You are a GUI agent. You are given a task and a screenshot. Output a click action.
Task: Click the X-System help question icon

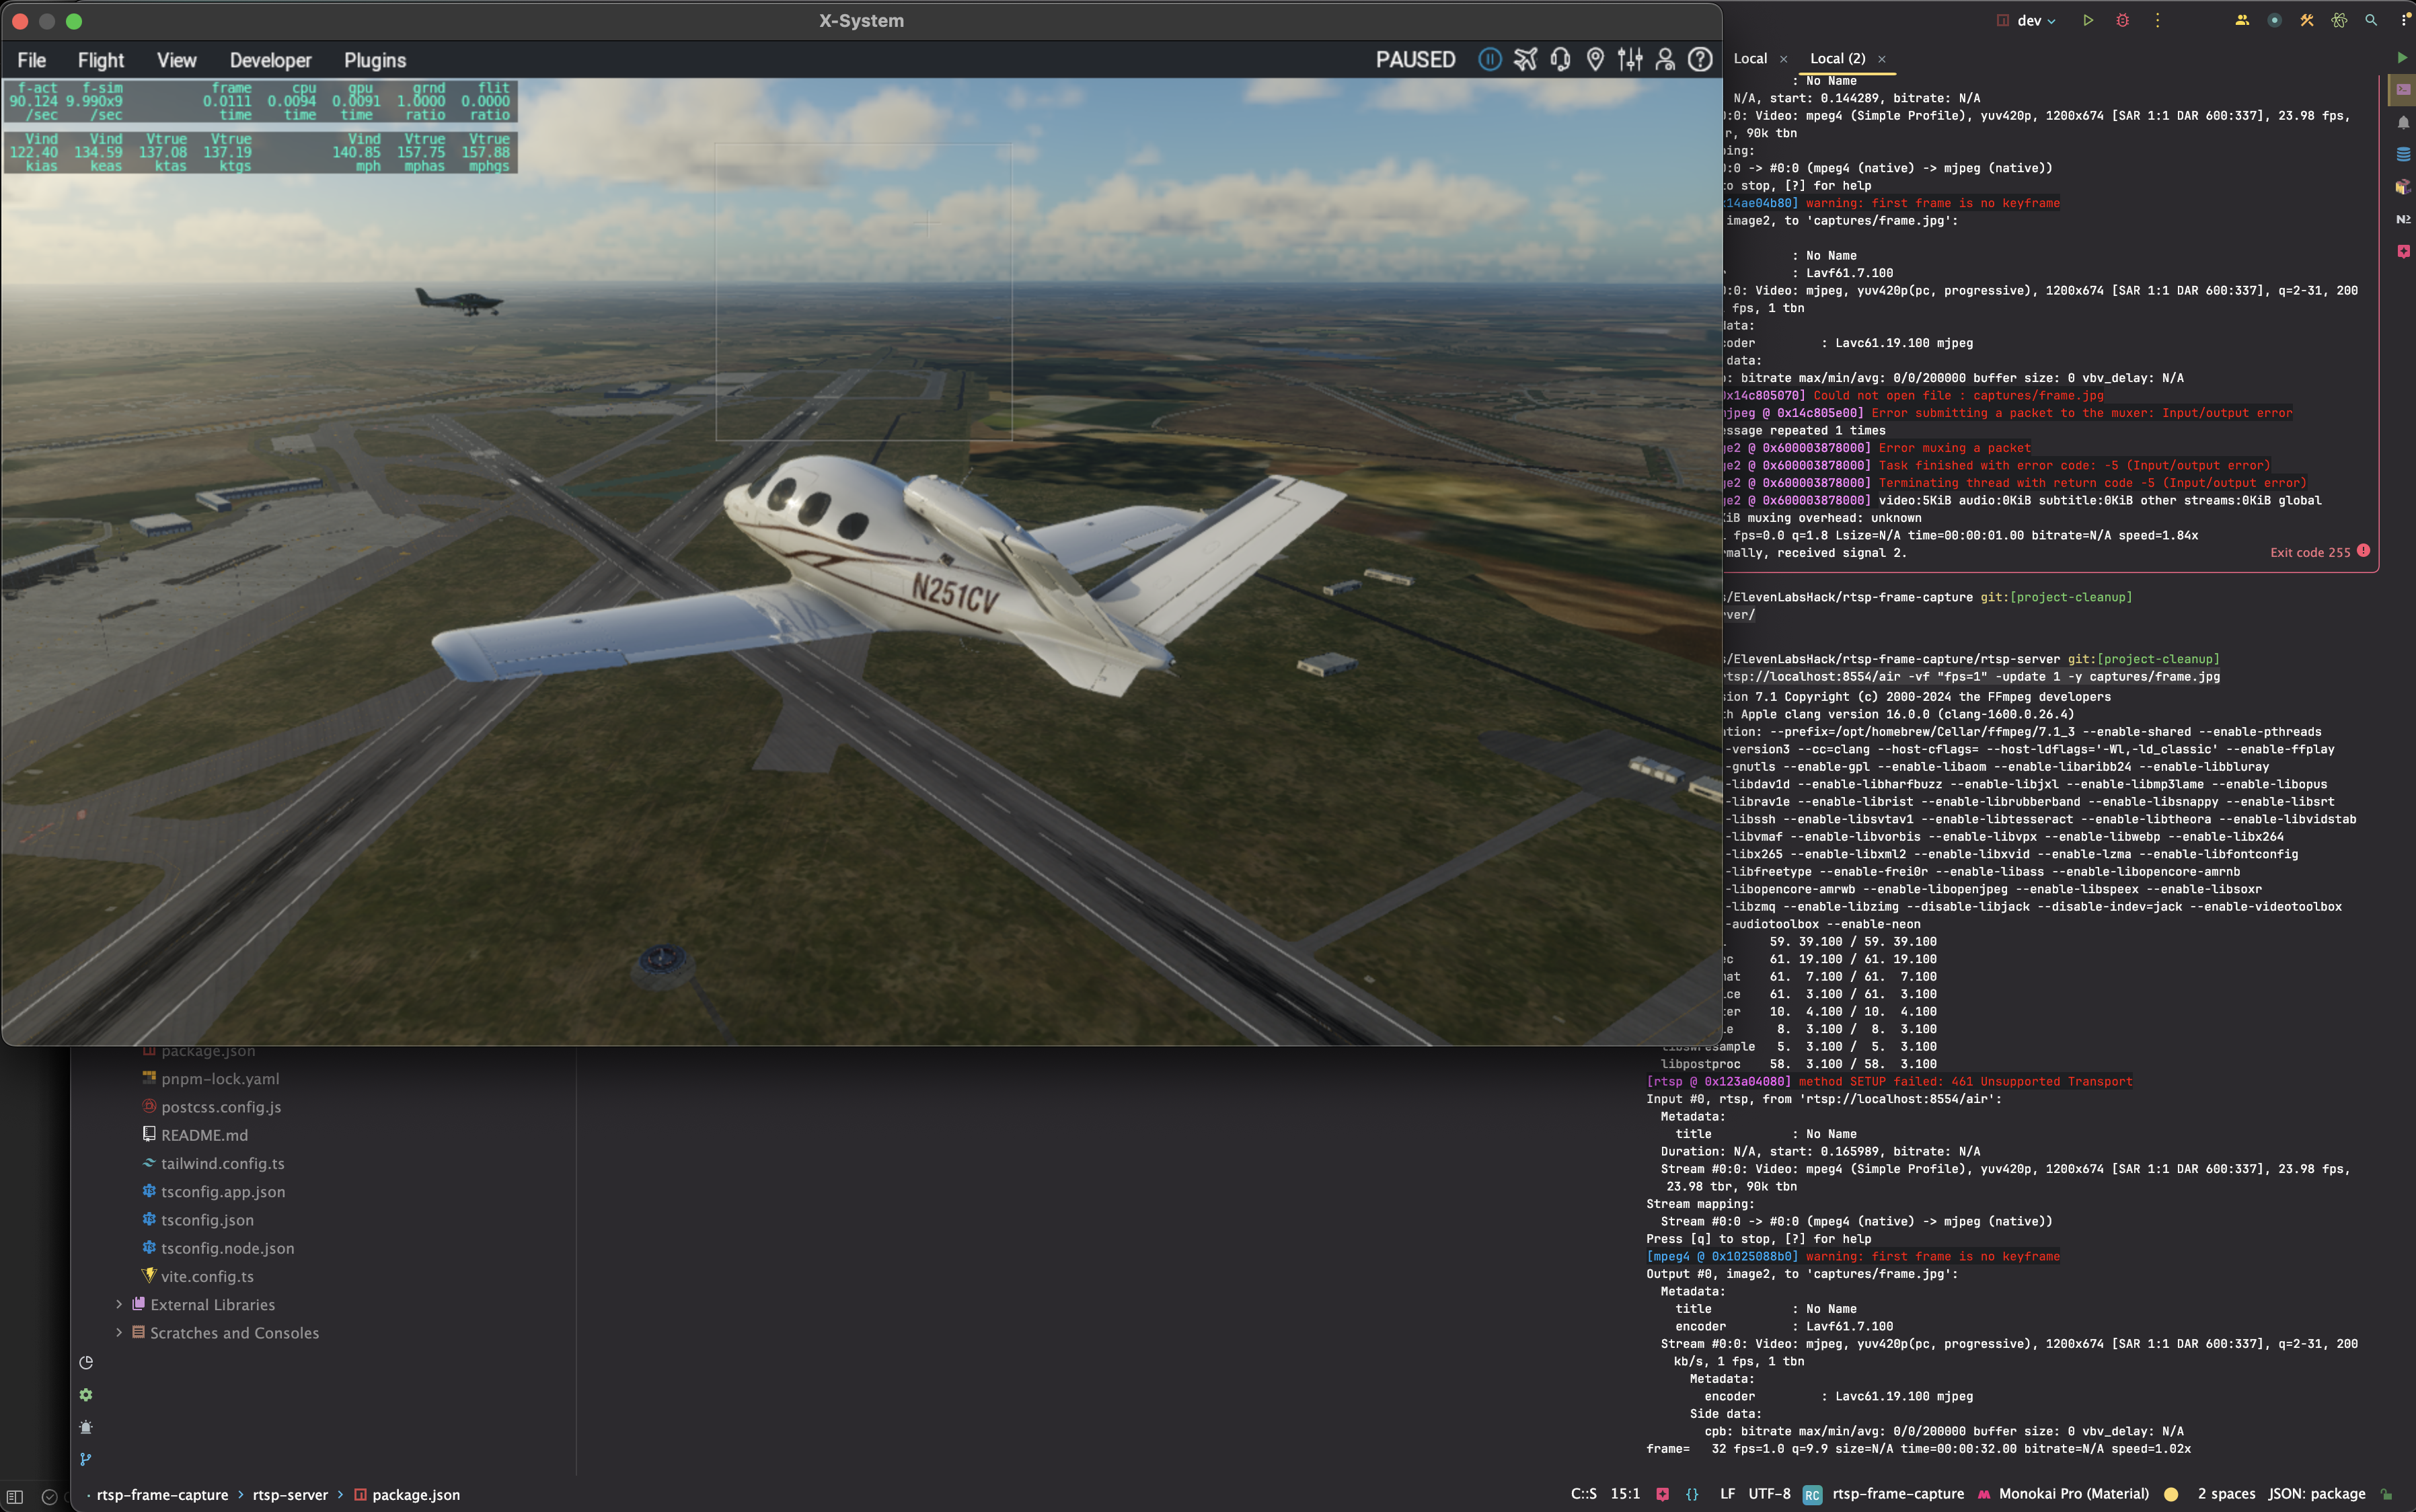pyautogui.click(x=1700, y=60)
